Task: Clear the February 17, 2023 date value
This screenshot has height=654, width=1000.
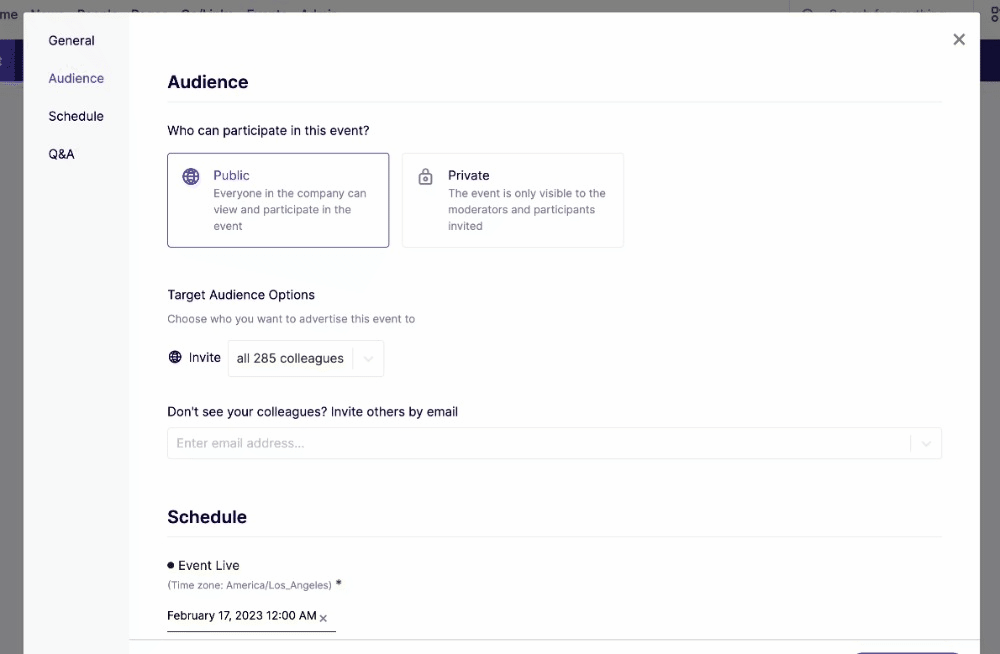Action: [x=323, y=618]
